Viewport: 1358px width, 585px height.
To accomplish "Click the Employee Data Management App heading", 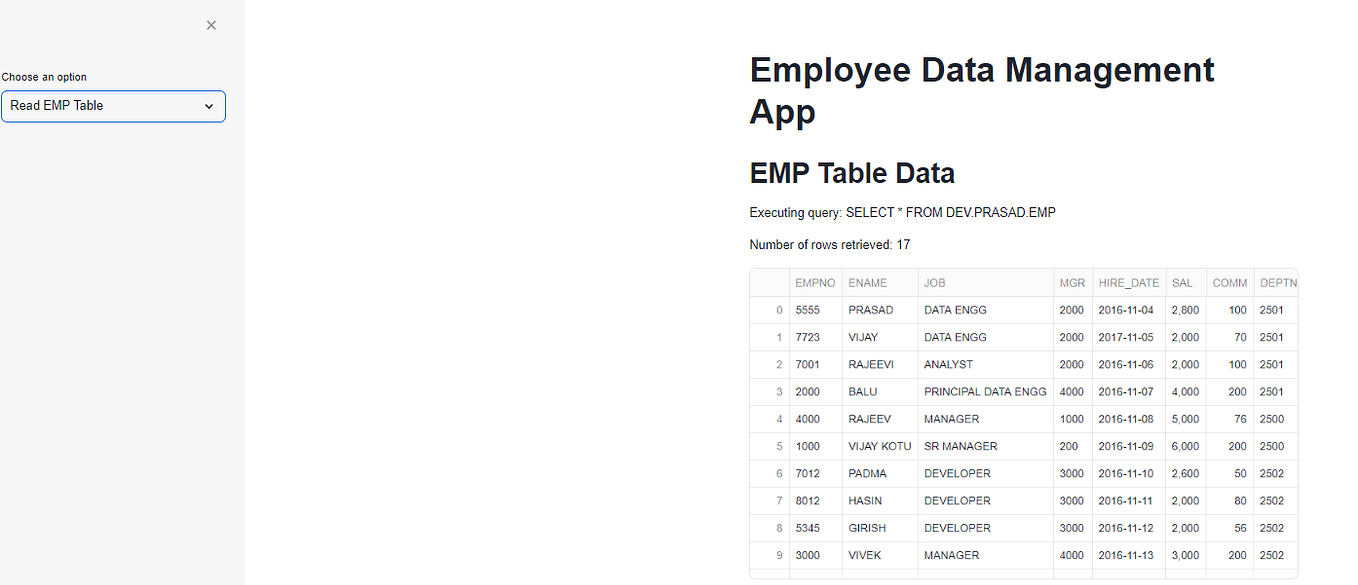I will pyautogui.click(x=981, y=90).
